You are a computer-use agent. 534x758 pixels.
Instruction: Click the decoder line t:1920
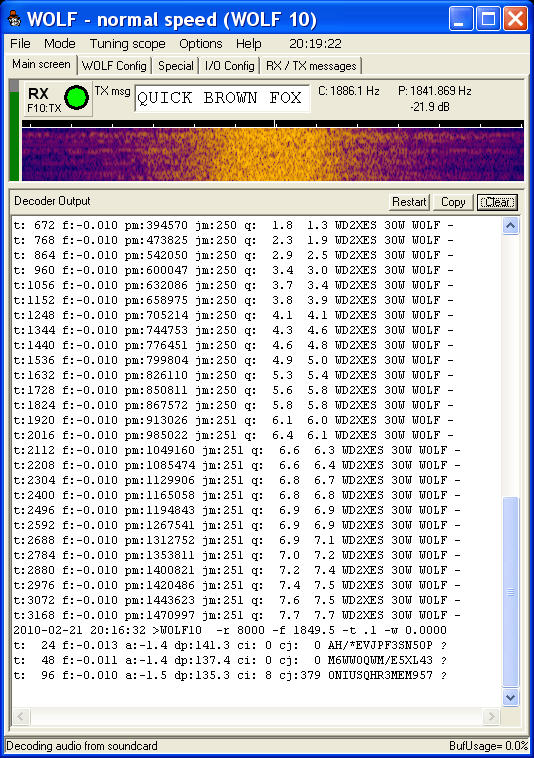[x=233, y=420]
